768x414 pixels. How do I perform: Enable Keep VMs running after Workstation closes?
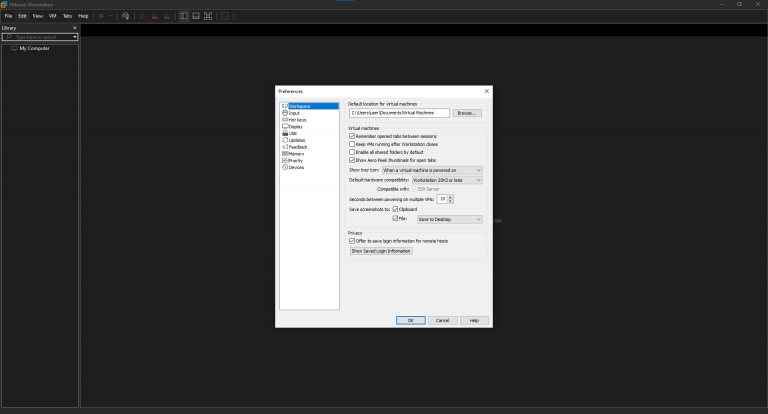(x=352, y=145)
